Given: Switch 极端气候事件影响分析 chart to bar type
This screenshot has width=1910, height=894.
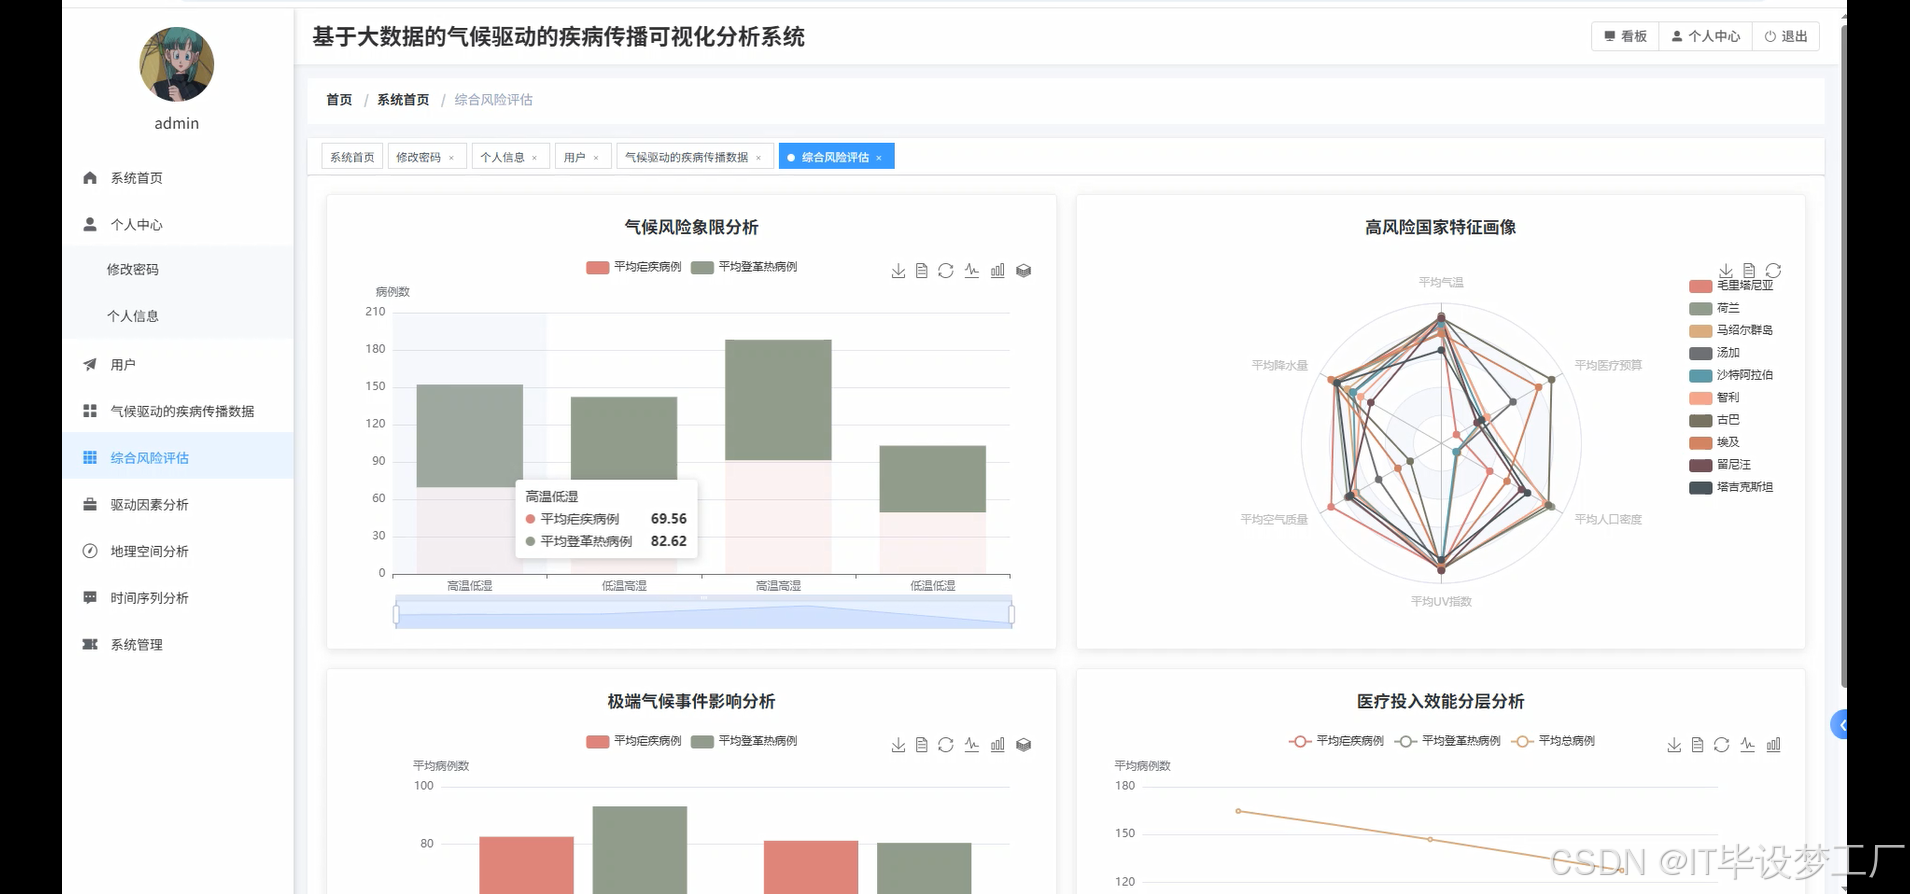Looking at the screenshot, I should 998,745.
